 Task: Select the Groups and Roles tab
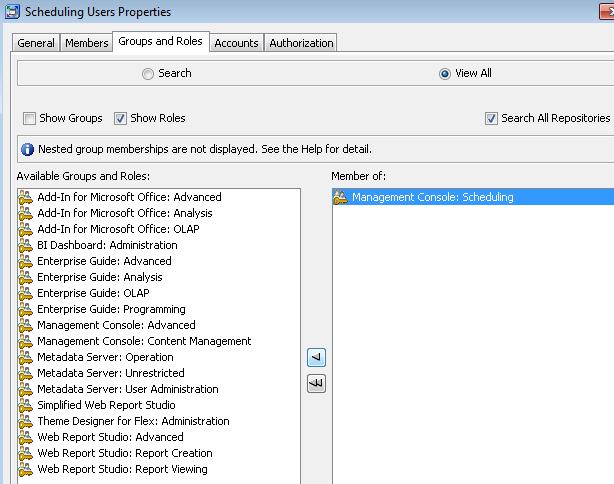click(x=161, y=41)
